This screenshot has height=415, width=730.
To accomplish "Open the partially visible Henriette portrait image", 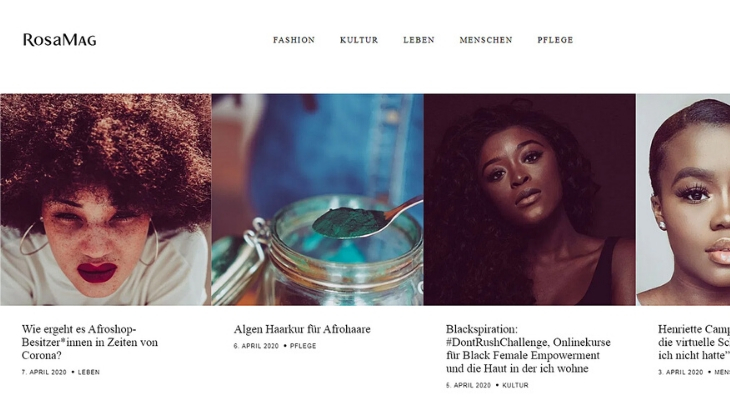I will [x=683, y=200].
